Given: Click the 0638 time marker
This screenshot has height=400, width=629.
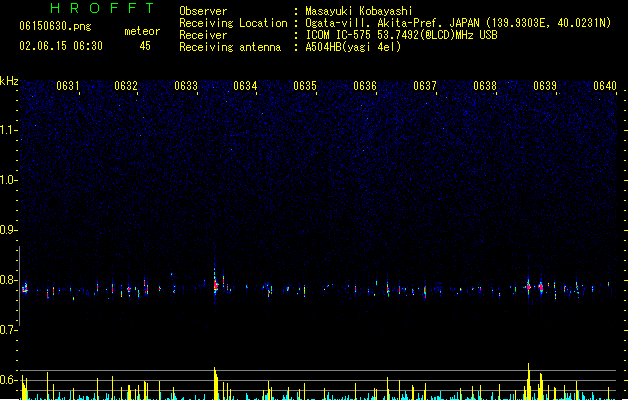Looking at the screenshot, I should tap(485, 86).
